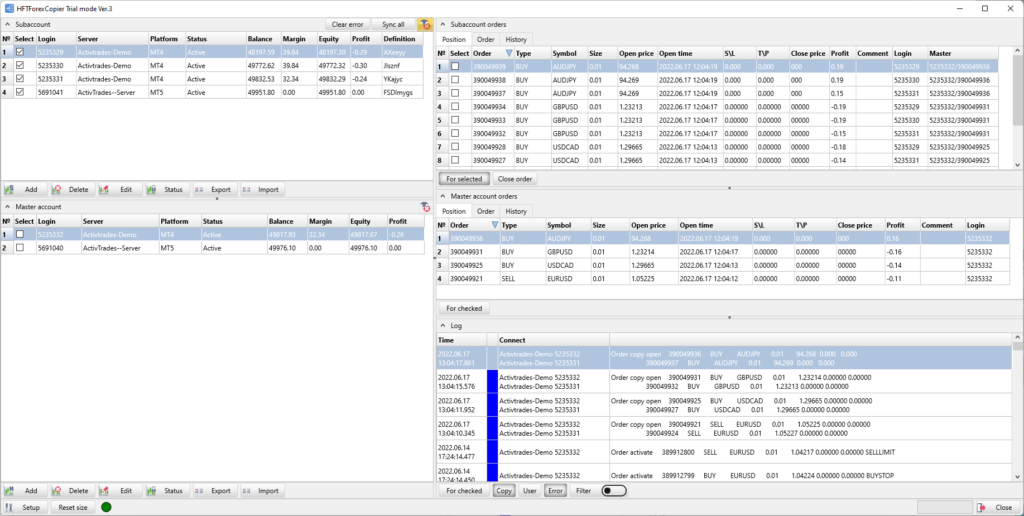
Task: Click Status in the Master account toolbar
Action: [x=166, y=491]
